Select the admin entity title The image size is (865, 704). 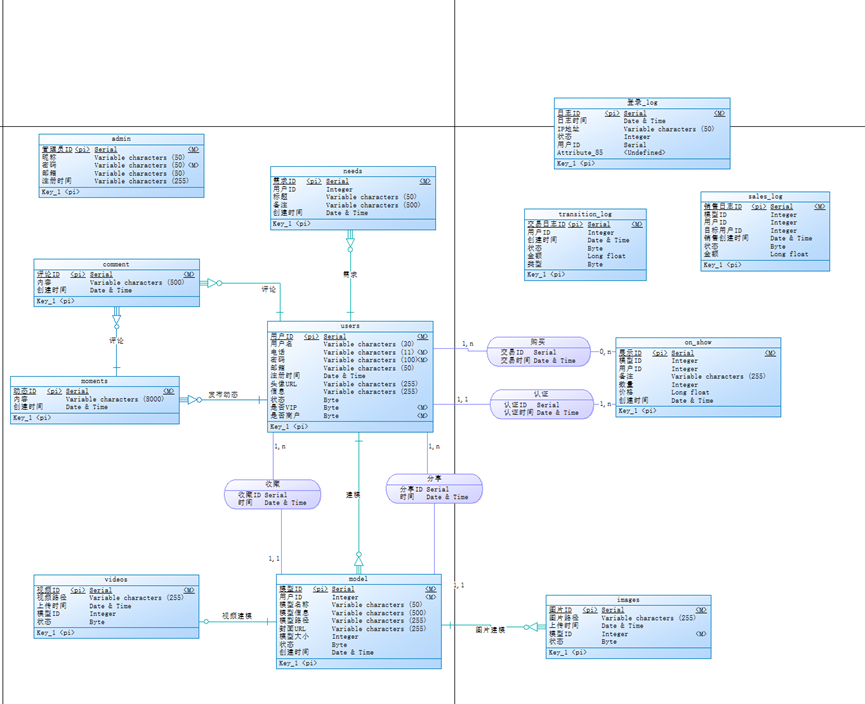[121, 139]
